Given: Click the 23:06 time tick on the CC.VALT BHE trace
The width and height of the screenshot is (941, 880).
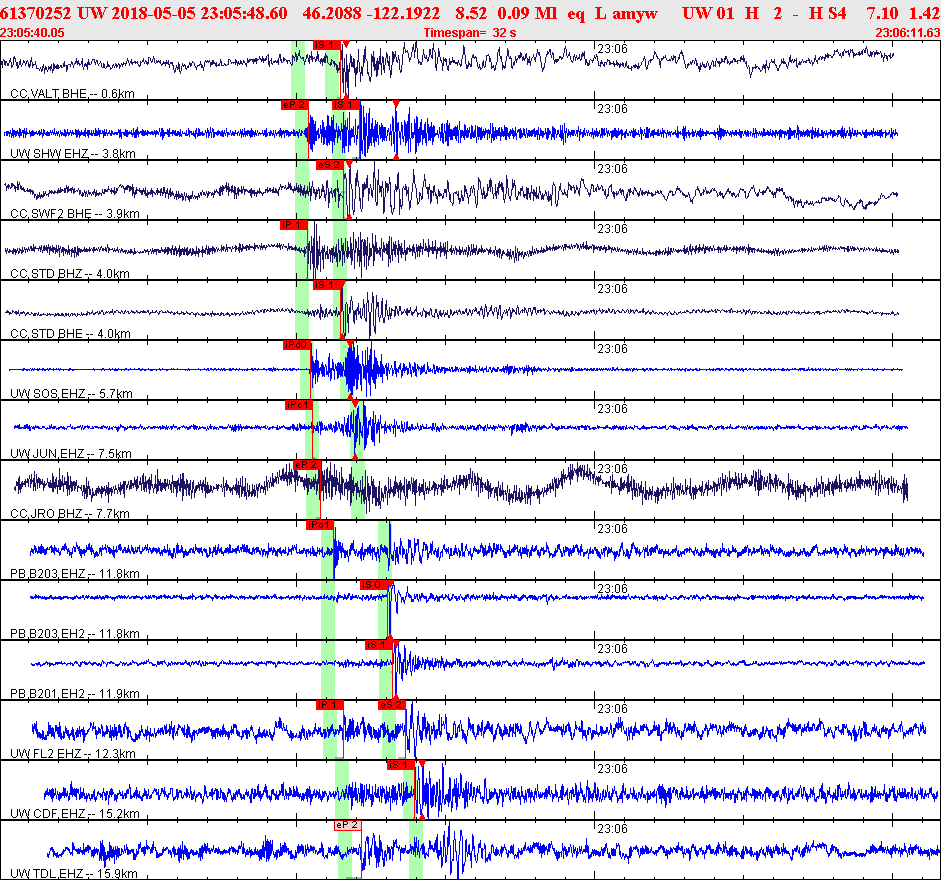Looking at the screenshot, I should coord(613,49).
